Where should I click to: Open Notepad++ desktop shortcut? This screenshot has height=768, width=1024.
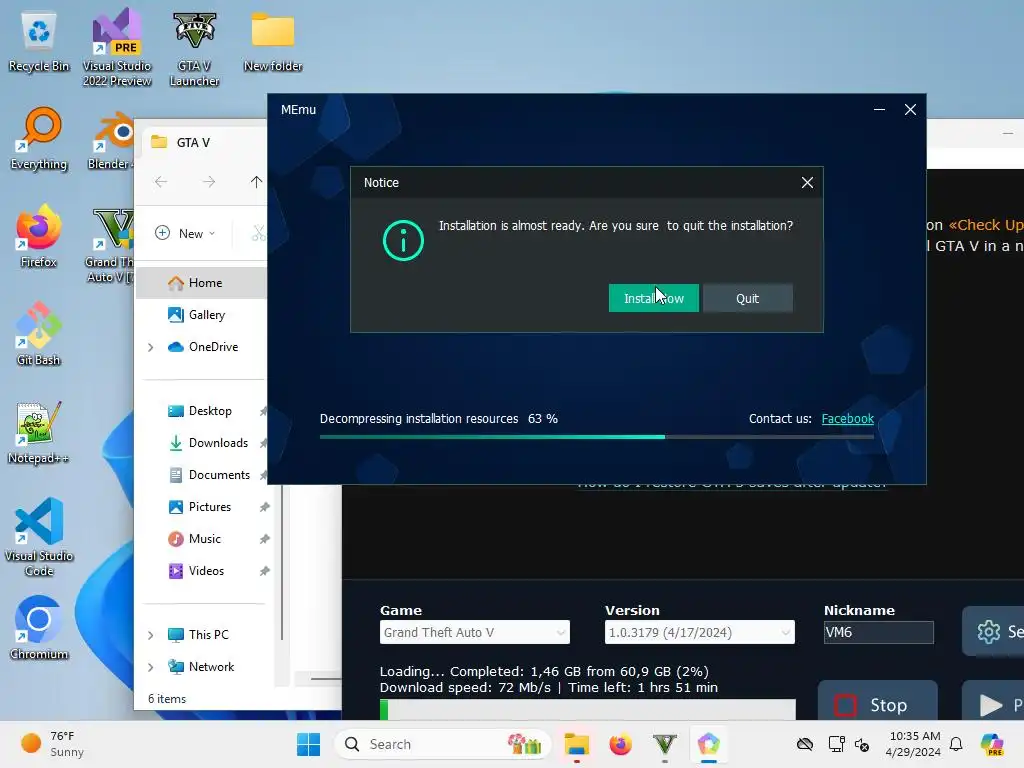coord(39,432)
